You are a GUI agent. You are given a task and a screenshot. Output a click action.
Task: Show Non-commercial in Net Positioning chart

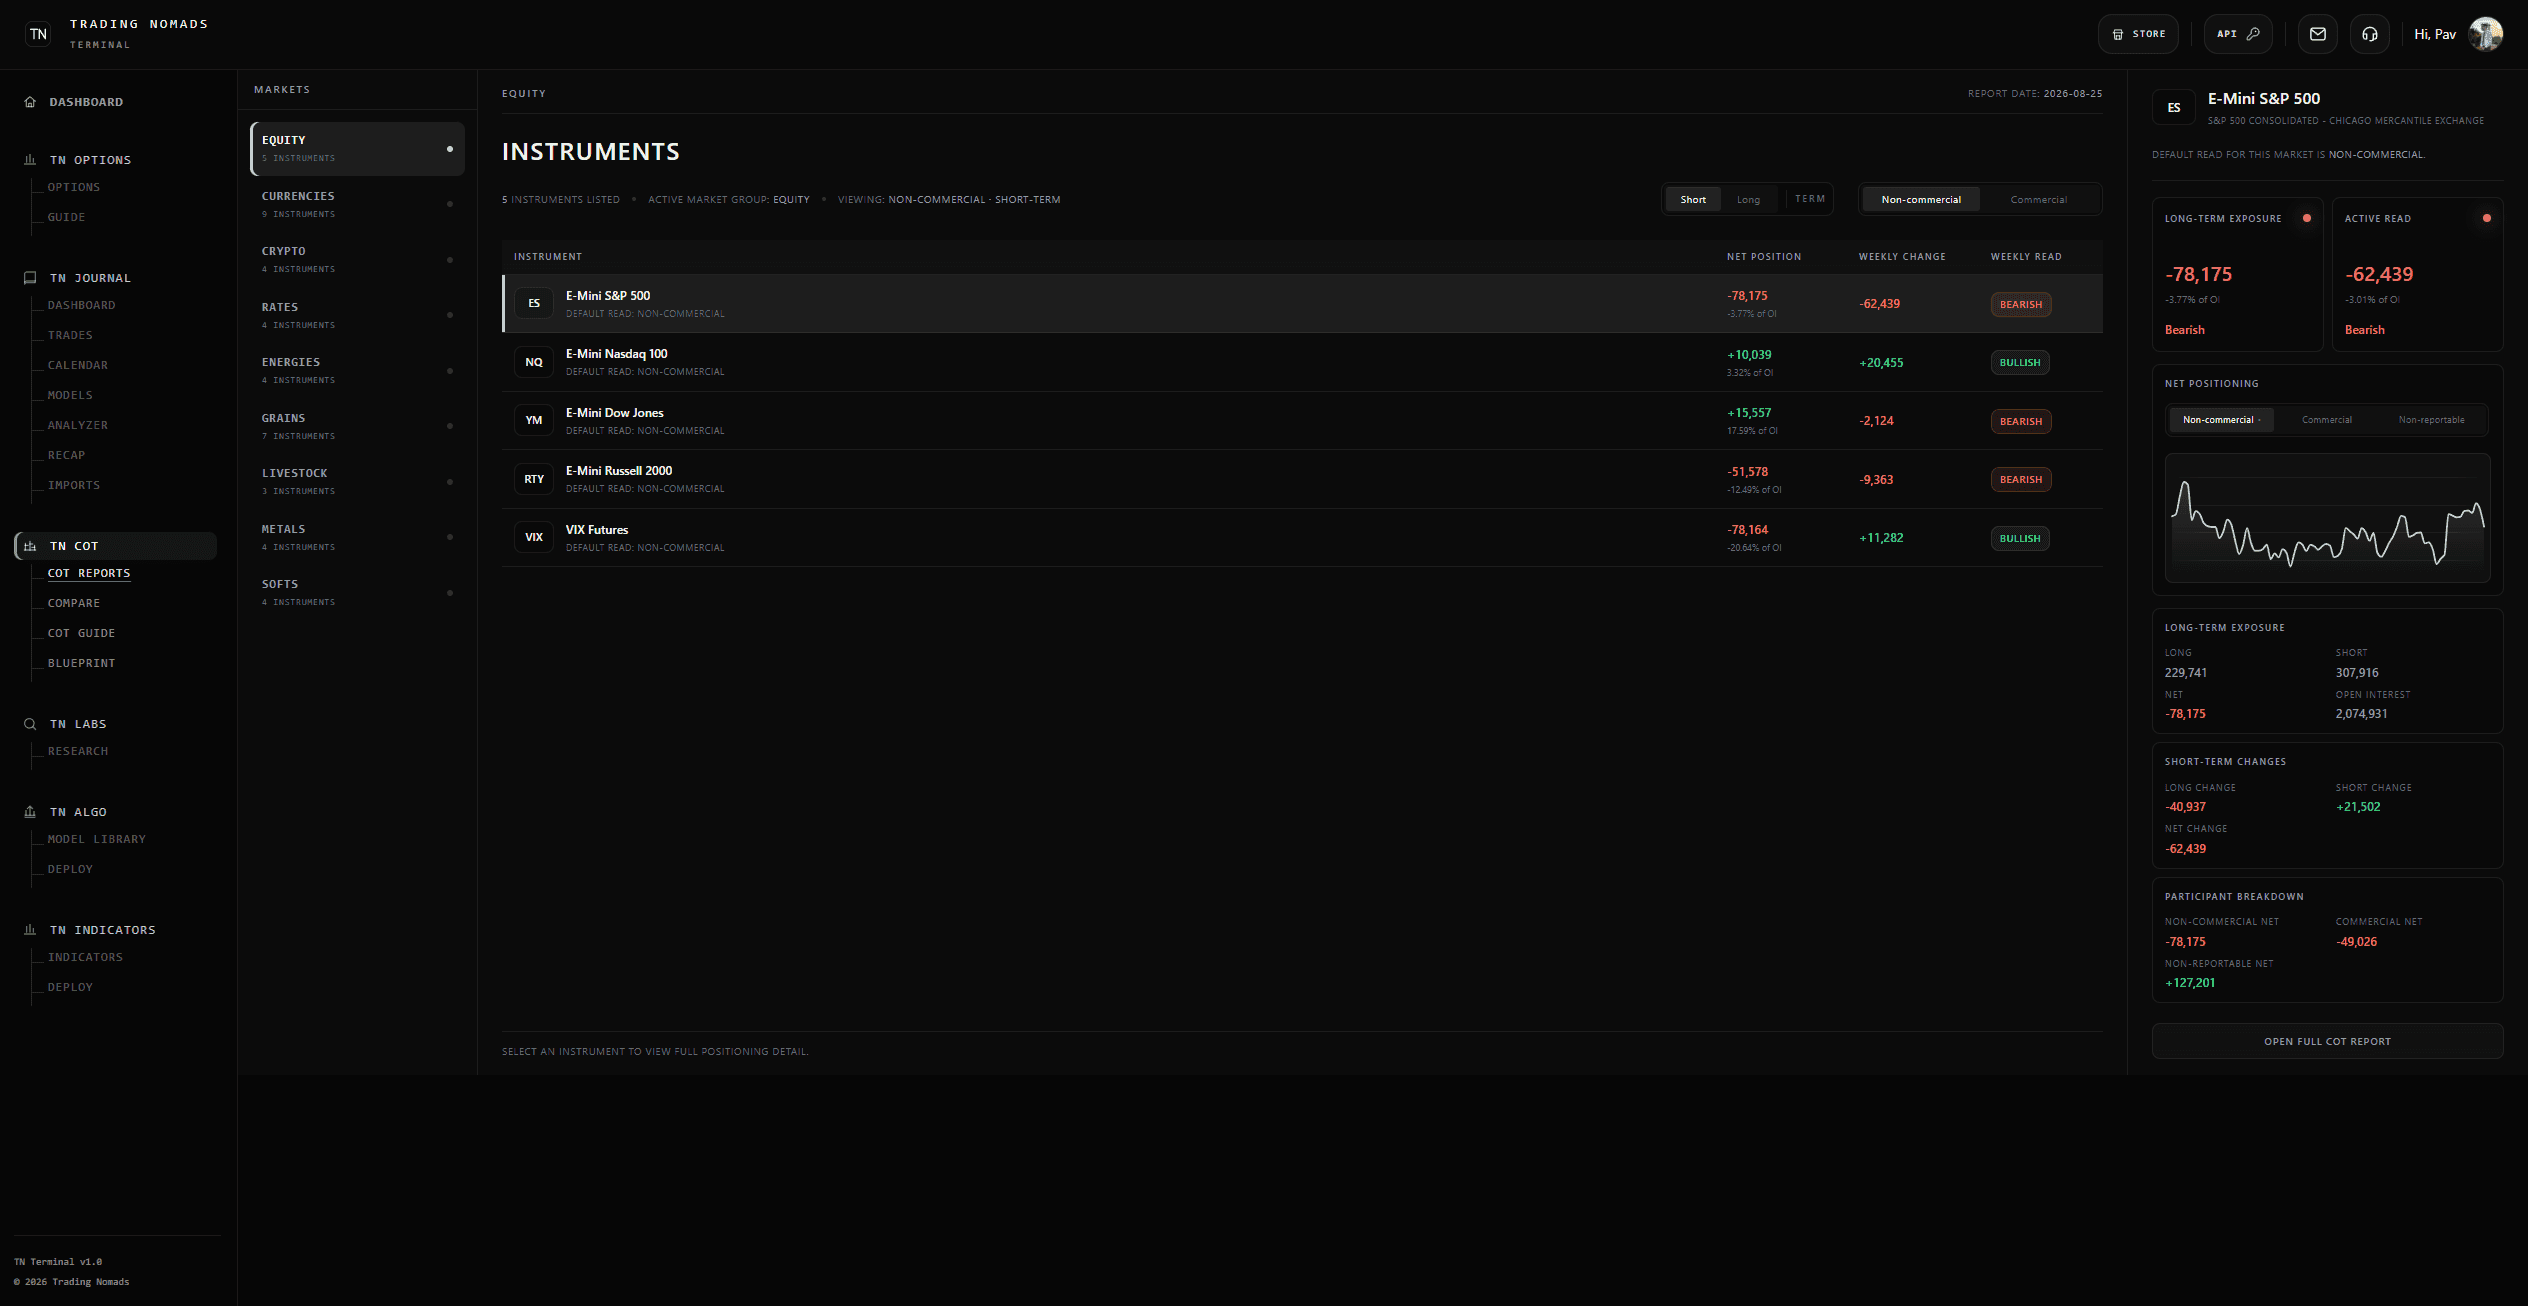[2221, 420]
